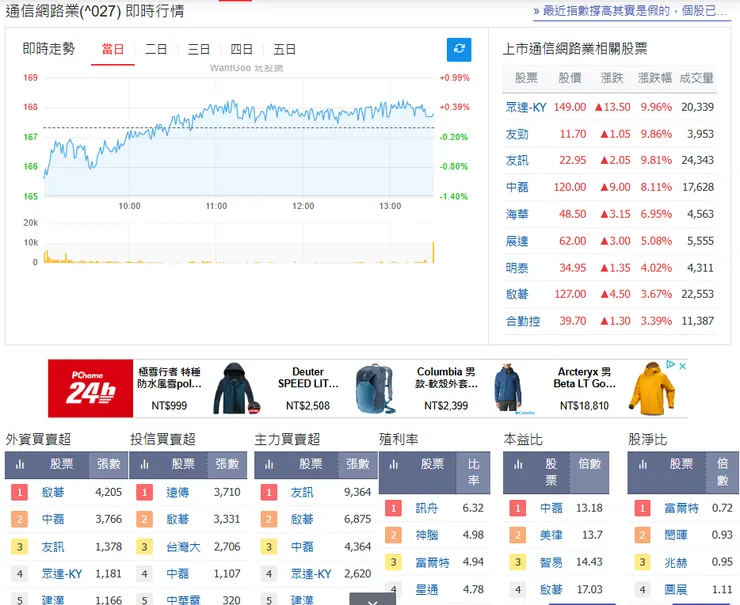The width and height of the screenshot is (740, 605).
Task: Open 智易 in 本益比 ranking
Action: pyautogui.click(x=551, y=563)
